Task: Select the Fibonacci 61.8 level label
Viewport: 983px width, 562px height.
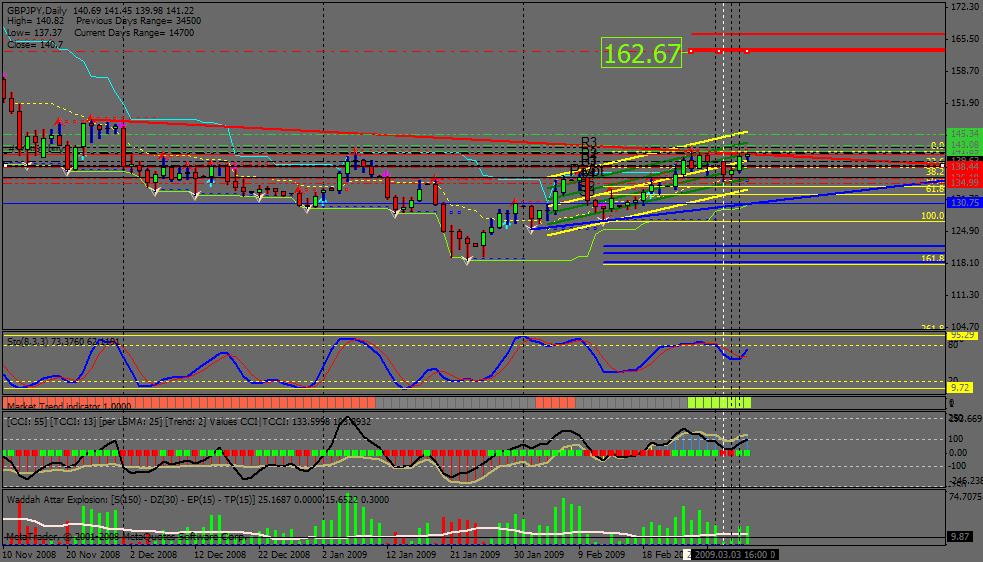Action: 935,189
